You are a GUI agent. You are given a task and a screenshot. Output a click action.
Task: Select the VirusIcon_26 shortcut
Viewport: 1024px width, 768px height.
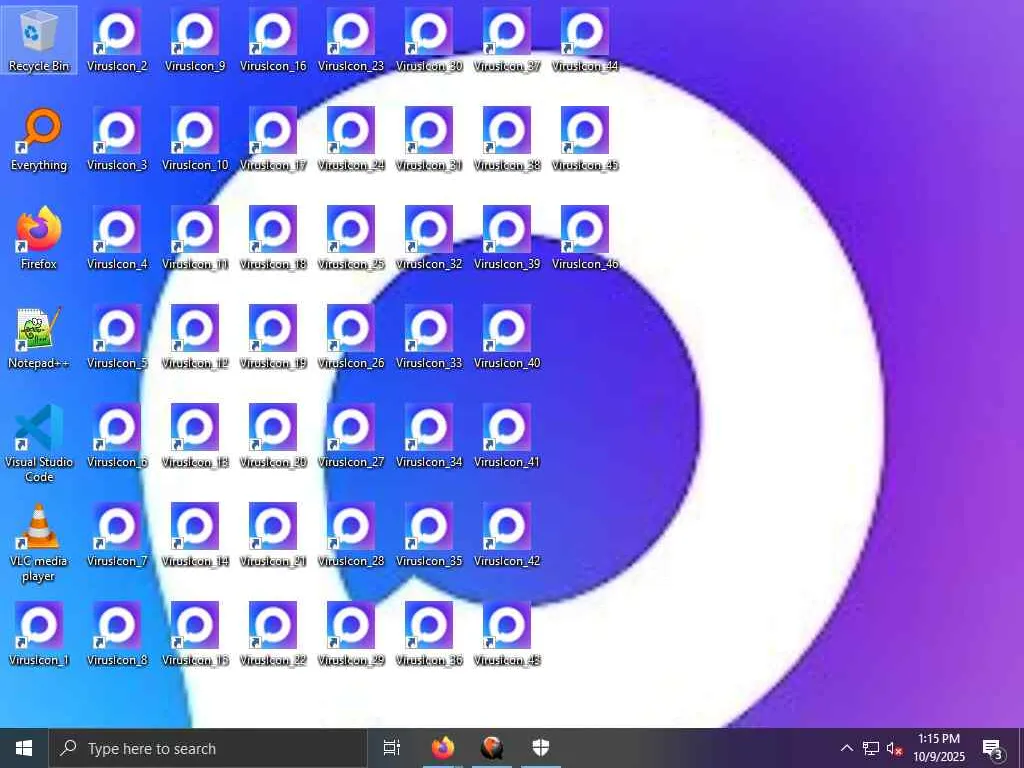click(x=351, y=338)
